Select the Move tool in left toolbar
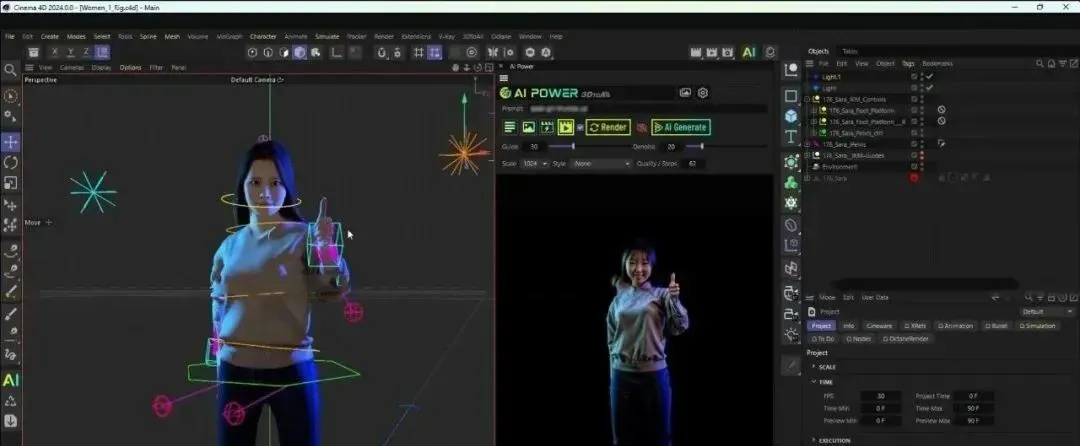This screenshot has width=1080, height=446. 10,142
